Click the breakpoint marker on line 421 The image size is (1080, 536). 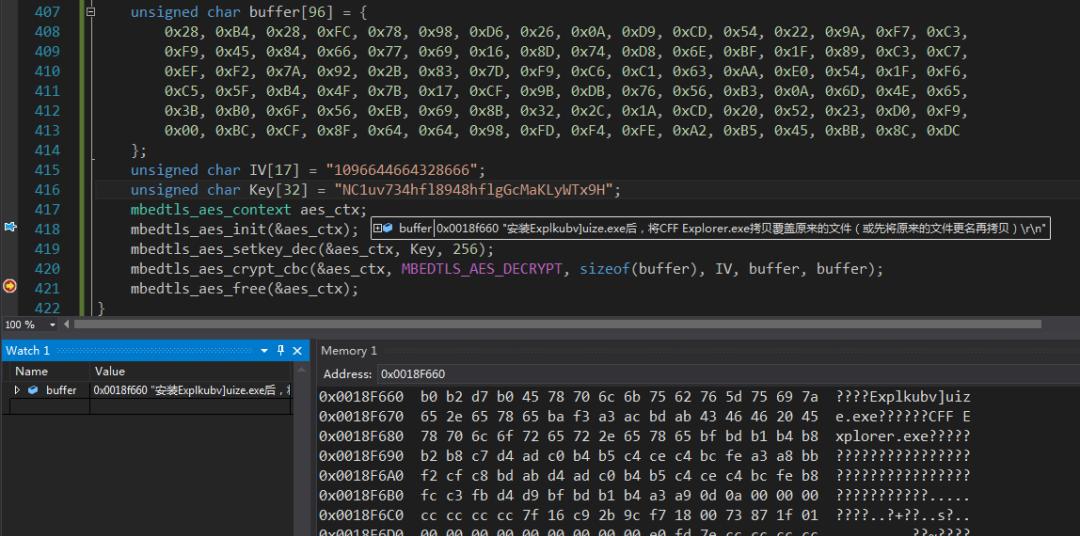10,285
